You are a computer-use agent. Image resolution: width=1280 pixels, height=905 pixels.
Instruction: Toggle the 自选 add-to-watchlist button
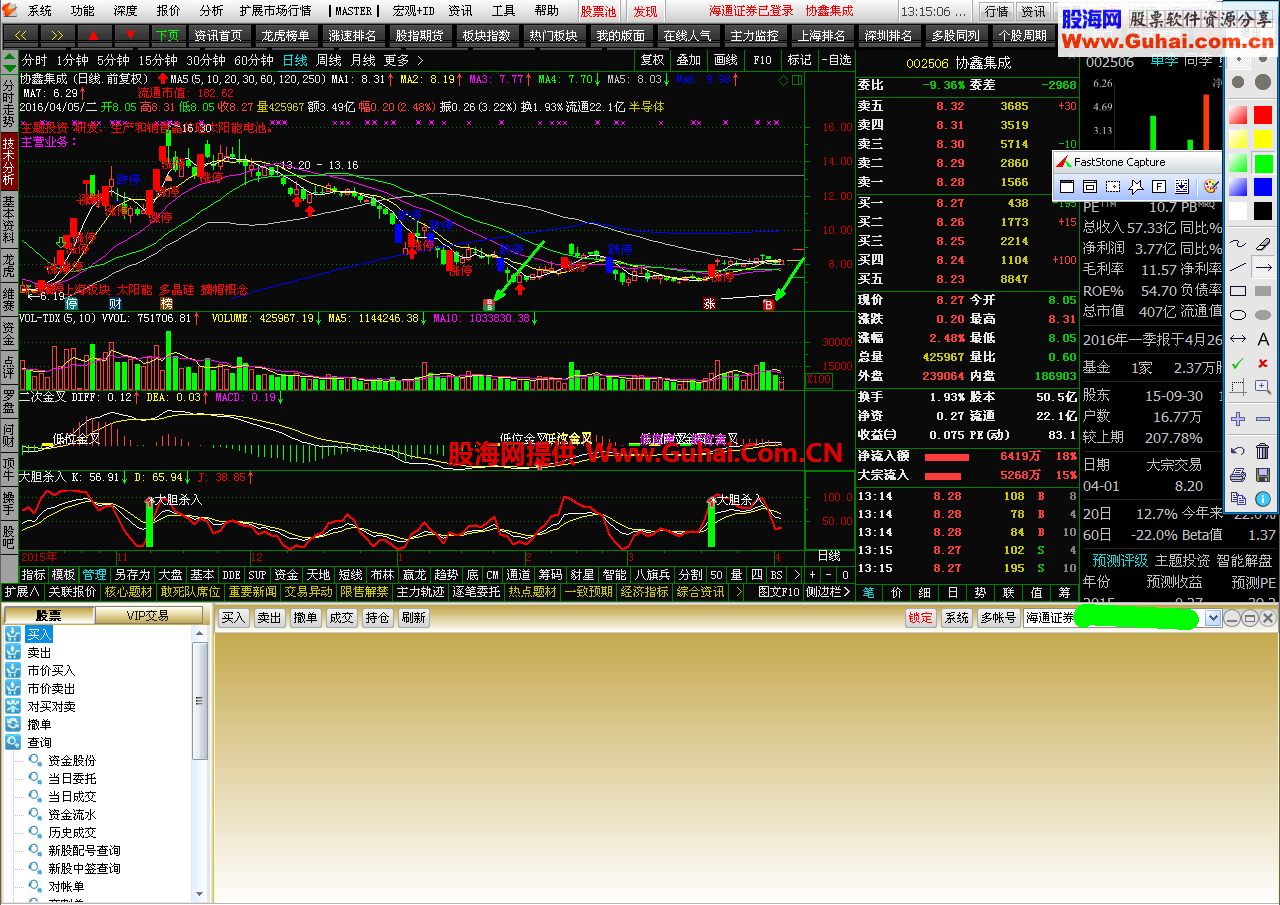pyautogui.click(x=835, y=60)
